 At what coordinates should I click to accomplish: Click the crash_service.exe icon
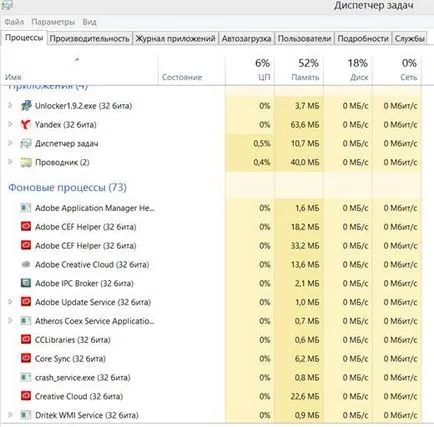(26, 377)
